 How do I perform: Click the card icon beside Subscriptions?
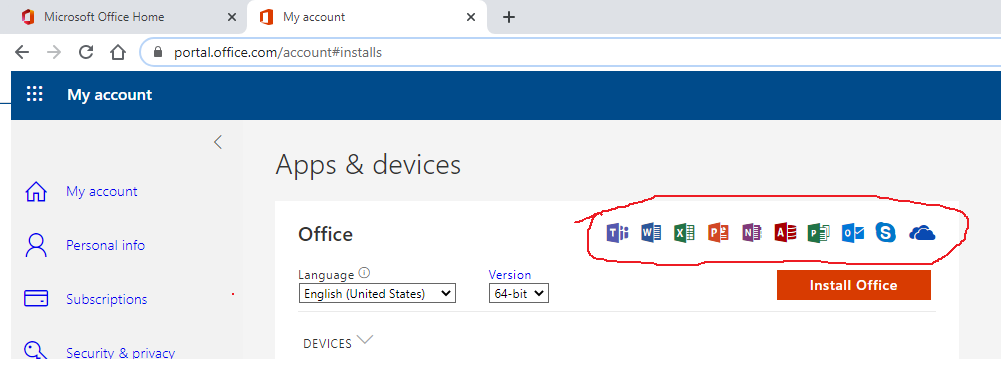36,299
